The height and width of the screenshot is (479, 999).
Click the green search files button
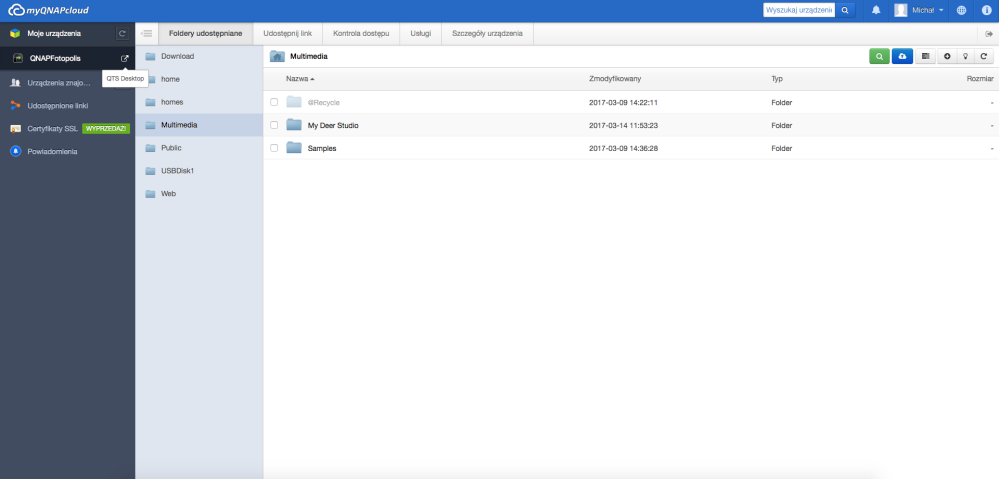click(879, 57)
